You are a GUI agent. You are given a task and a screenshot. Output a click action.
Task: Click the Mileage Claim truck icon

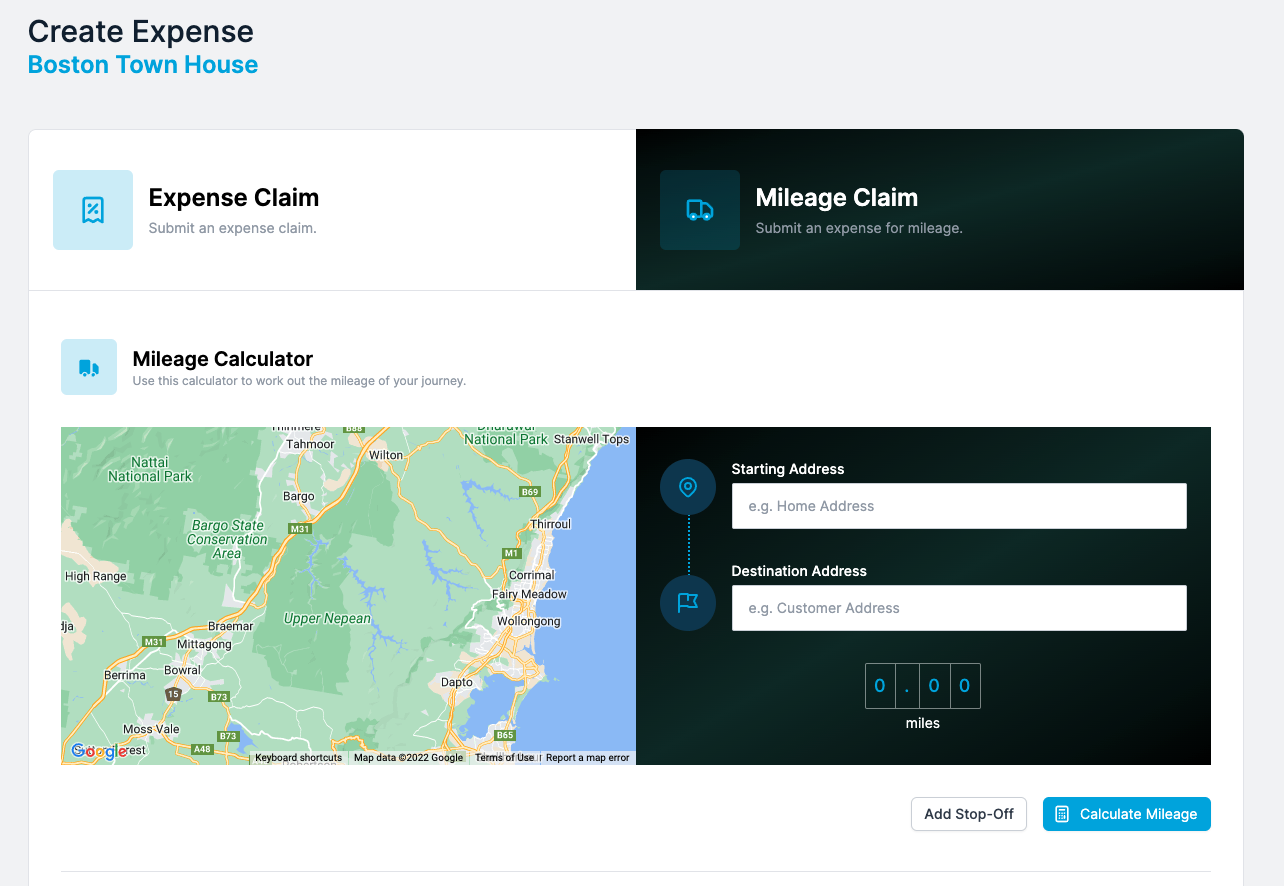point(700,210)
